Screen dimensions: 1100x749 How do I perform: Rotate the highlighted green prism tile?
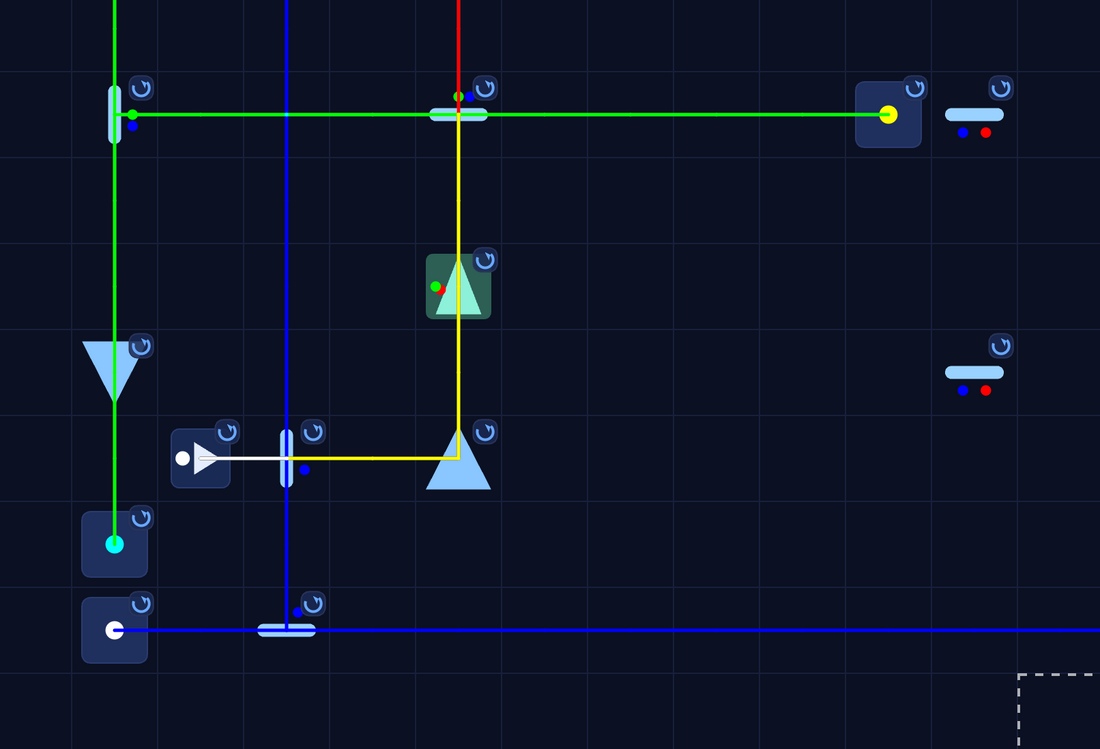click(x=485, y=261)
